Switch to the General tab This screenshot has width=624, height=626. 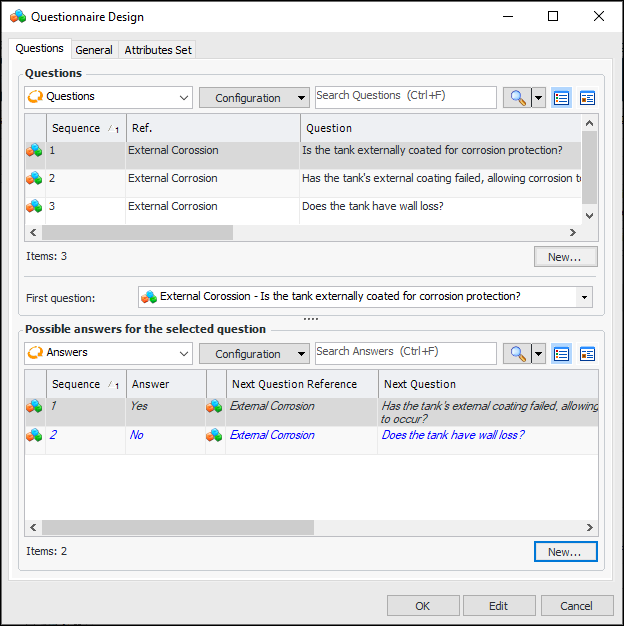(94, 50)
